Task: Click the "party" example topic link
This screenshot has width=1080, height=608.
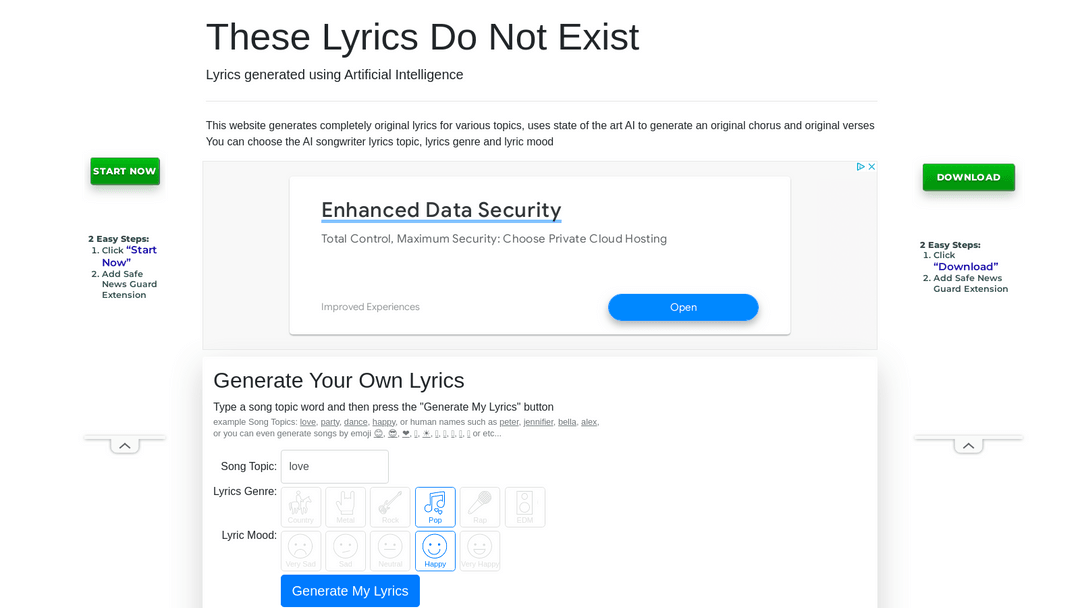Action: click(330, 422)
